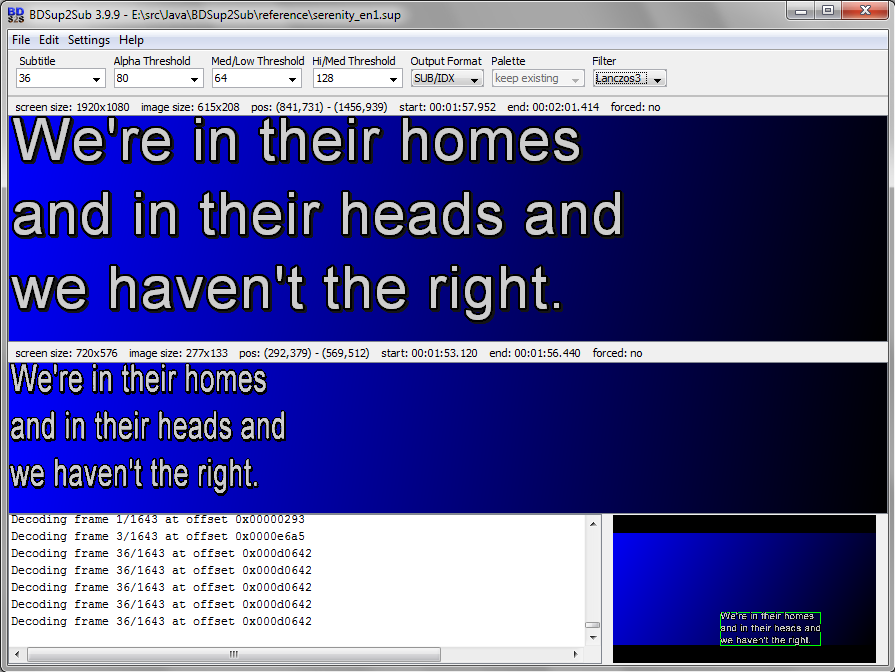The image size is (895, 672).
Task: Open the Edit menu
Action: [x=49, y=40]
